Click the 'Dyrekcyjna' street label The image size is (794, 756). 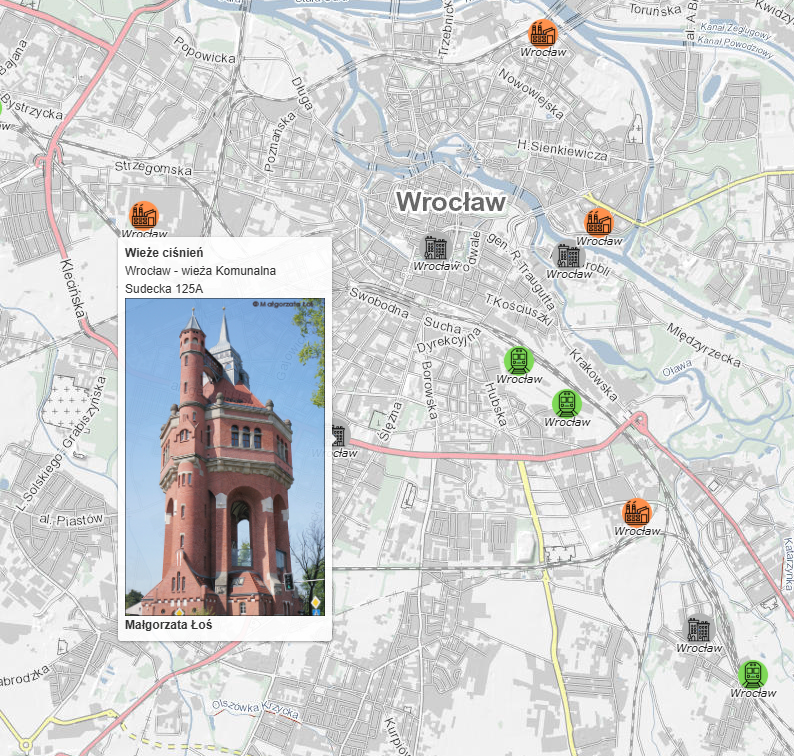pyautogui.click(x=449, y=340)
